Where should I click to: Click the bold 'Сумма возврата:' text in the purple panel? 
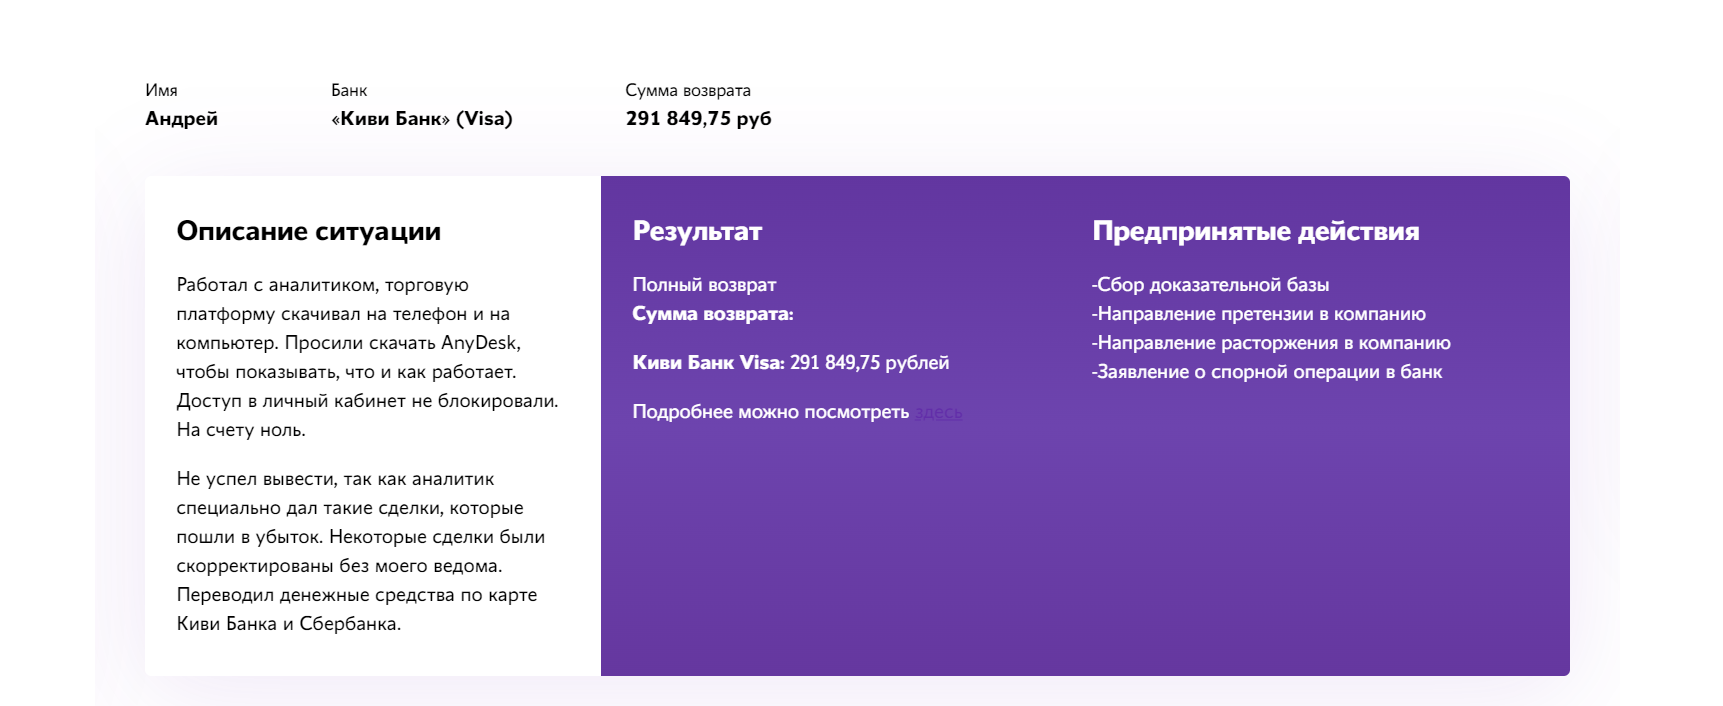click(713, 314)
